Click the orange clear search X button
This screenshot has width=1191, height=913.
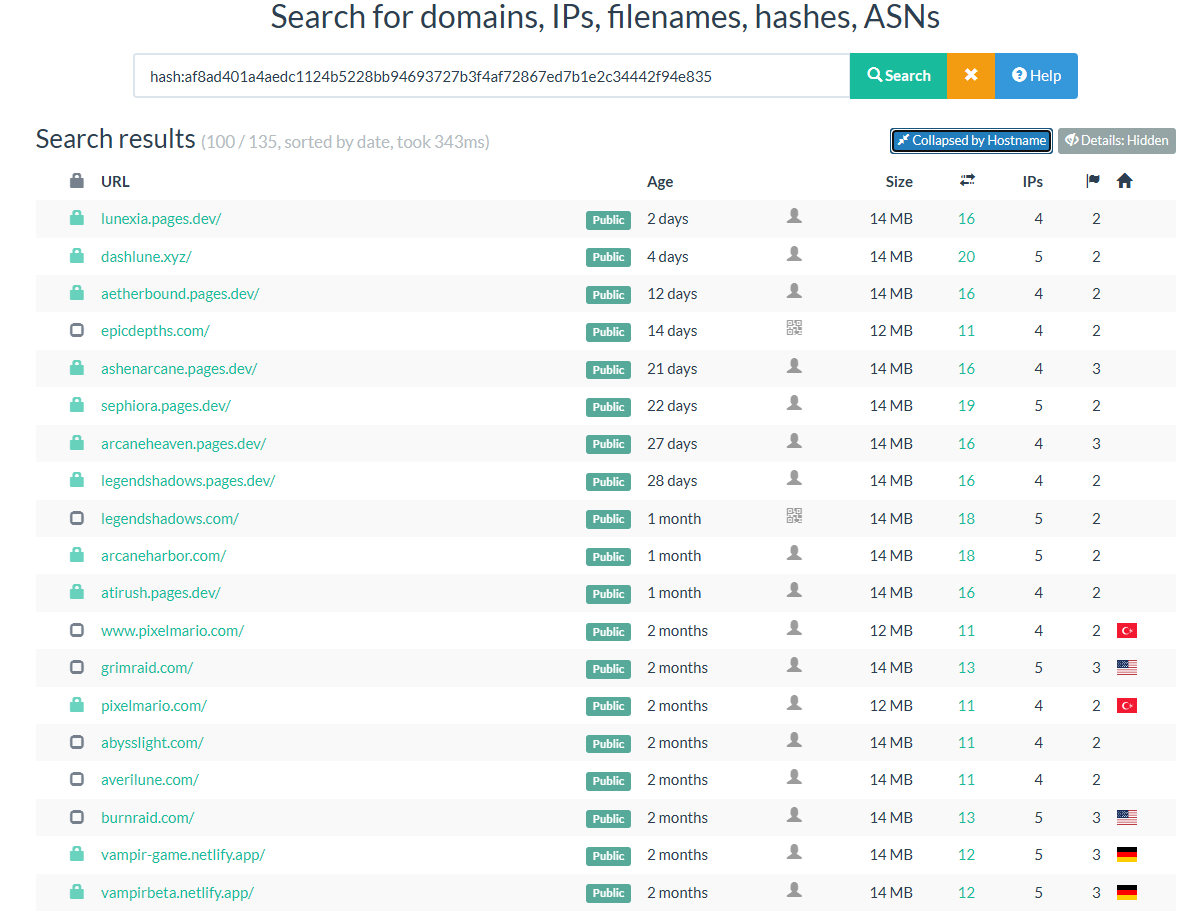970,76
